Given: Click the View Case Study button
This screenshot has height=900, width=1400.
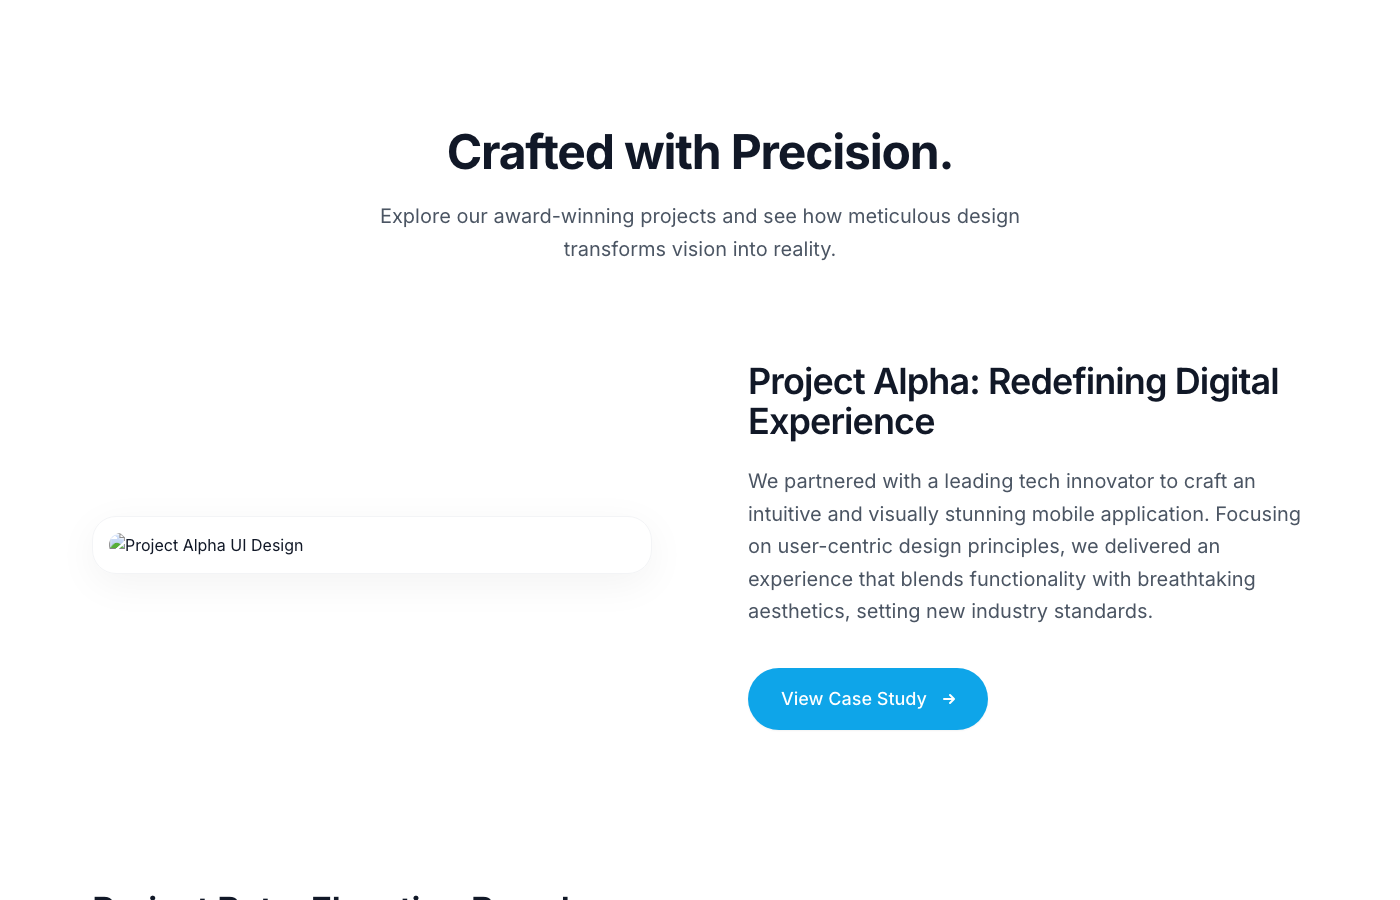Looking at the screenshot, I should (866, 699).
